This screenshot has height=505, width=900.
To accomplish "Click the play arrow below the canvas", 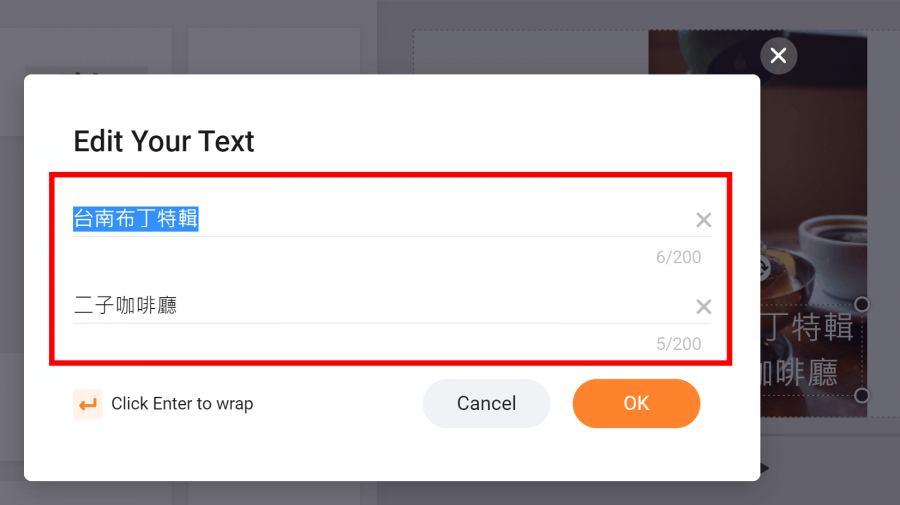I will (x=765, y=469).
